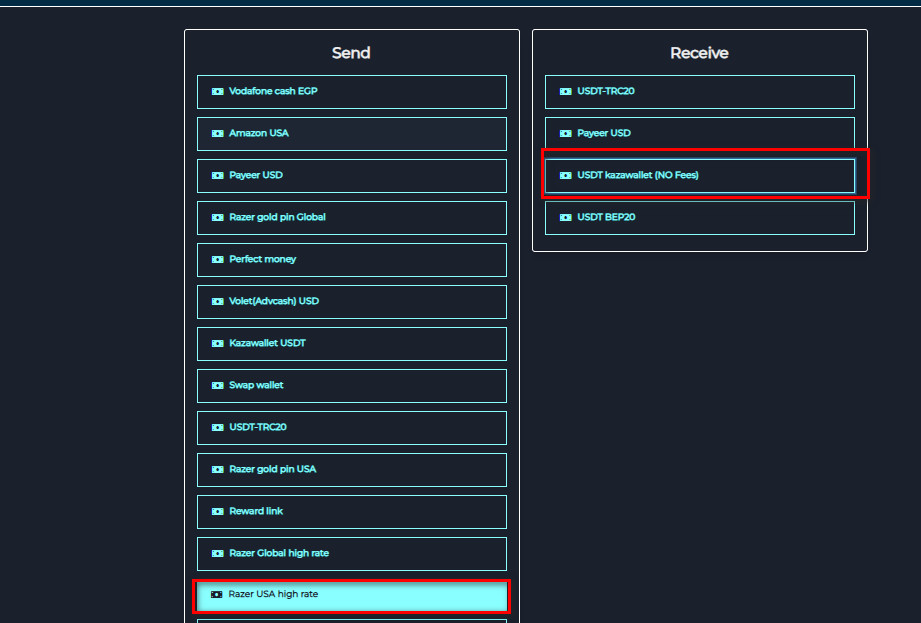The height and width of the screenshot is (623, 921).
Task: Pick Razer gold pin USA option
Action: coord(351,469)
